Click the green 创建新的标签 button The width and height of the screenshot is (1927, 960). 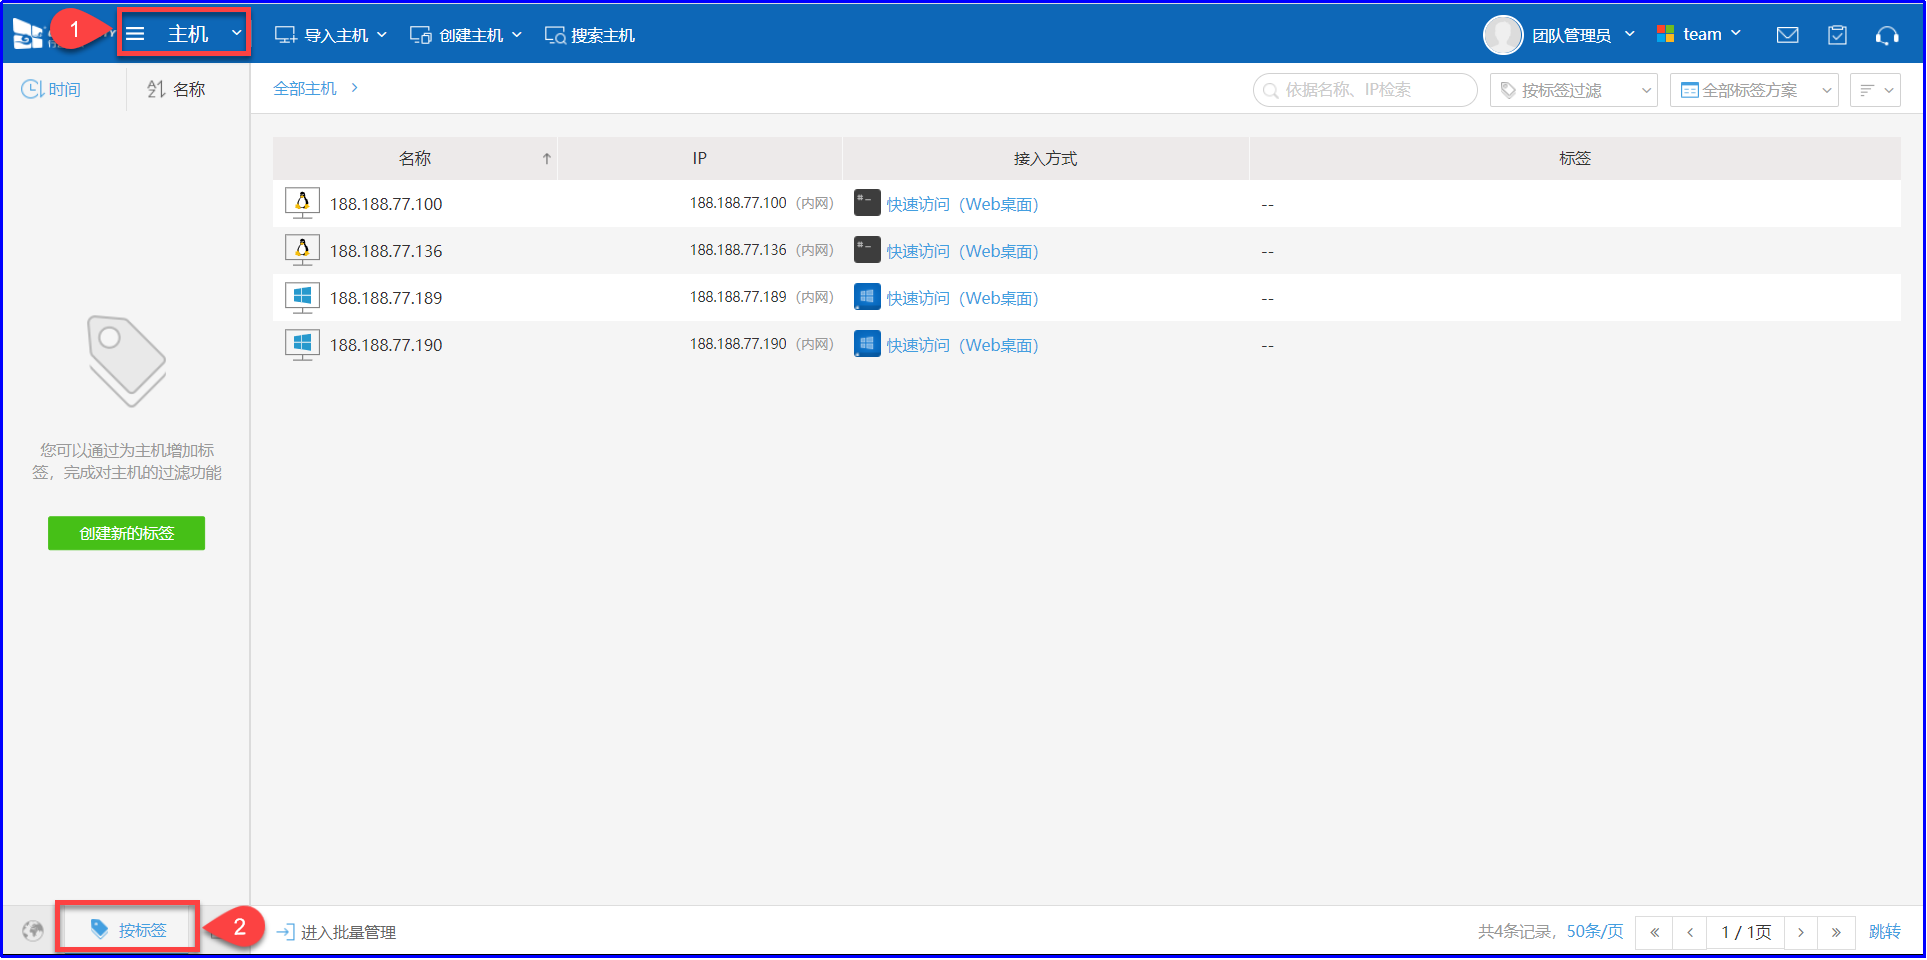pyautogui.click(x=126, y=533)
